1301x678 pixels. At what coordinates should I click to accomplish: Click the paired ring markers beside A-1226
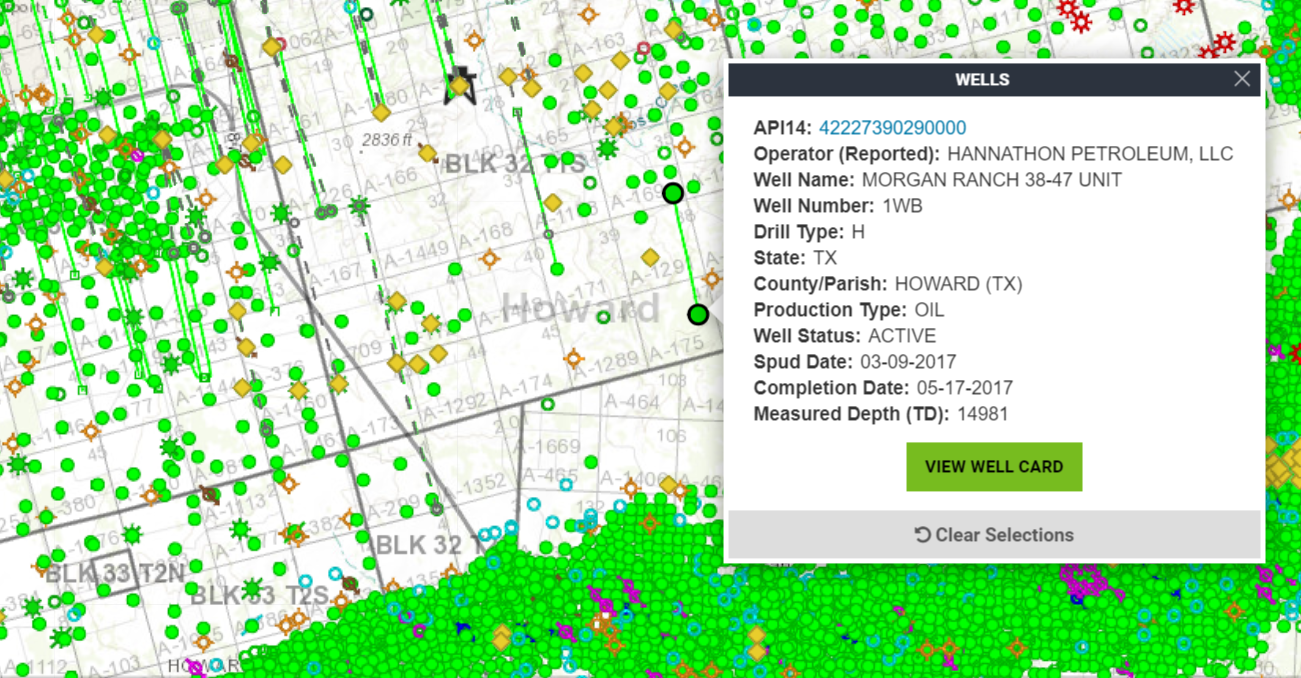tap(326, 212)
